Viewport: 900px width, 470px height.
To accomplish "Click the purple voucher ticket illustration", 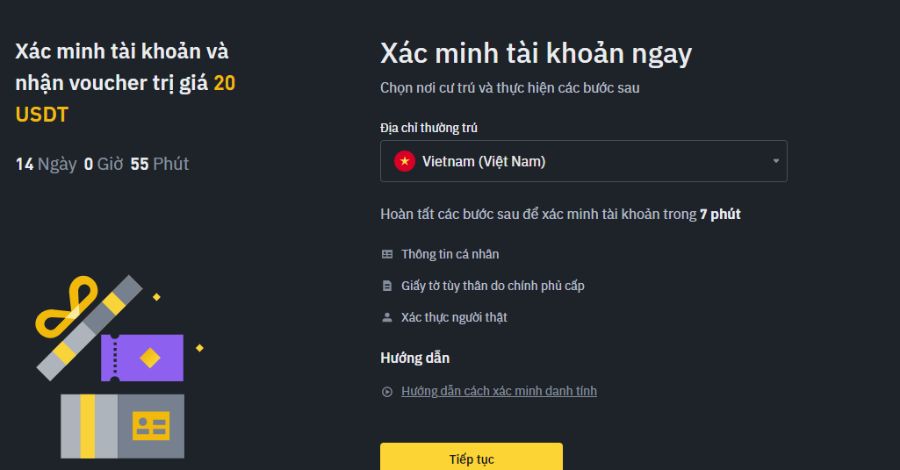I will click(142, 357).
